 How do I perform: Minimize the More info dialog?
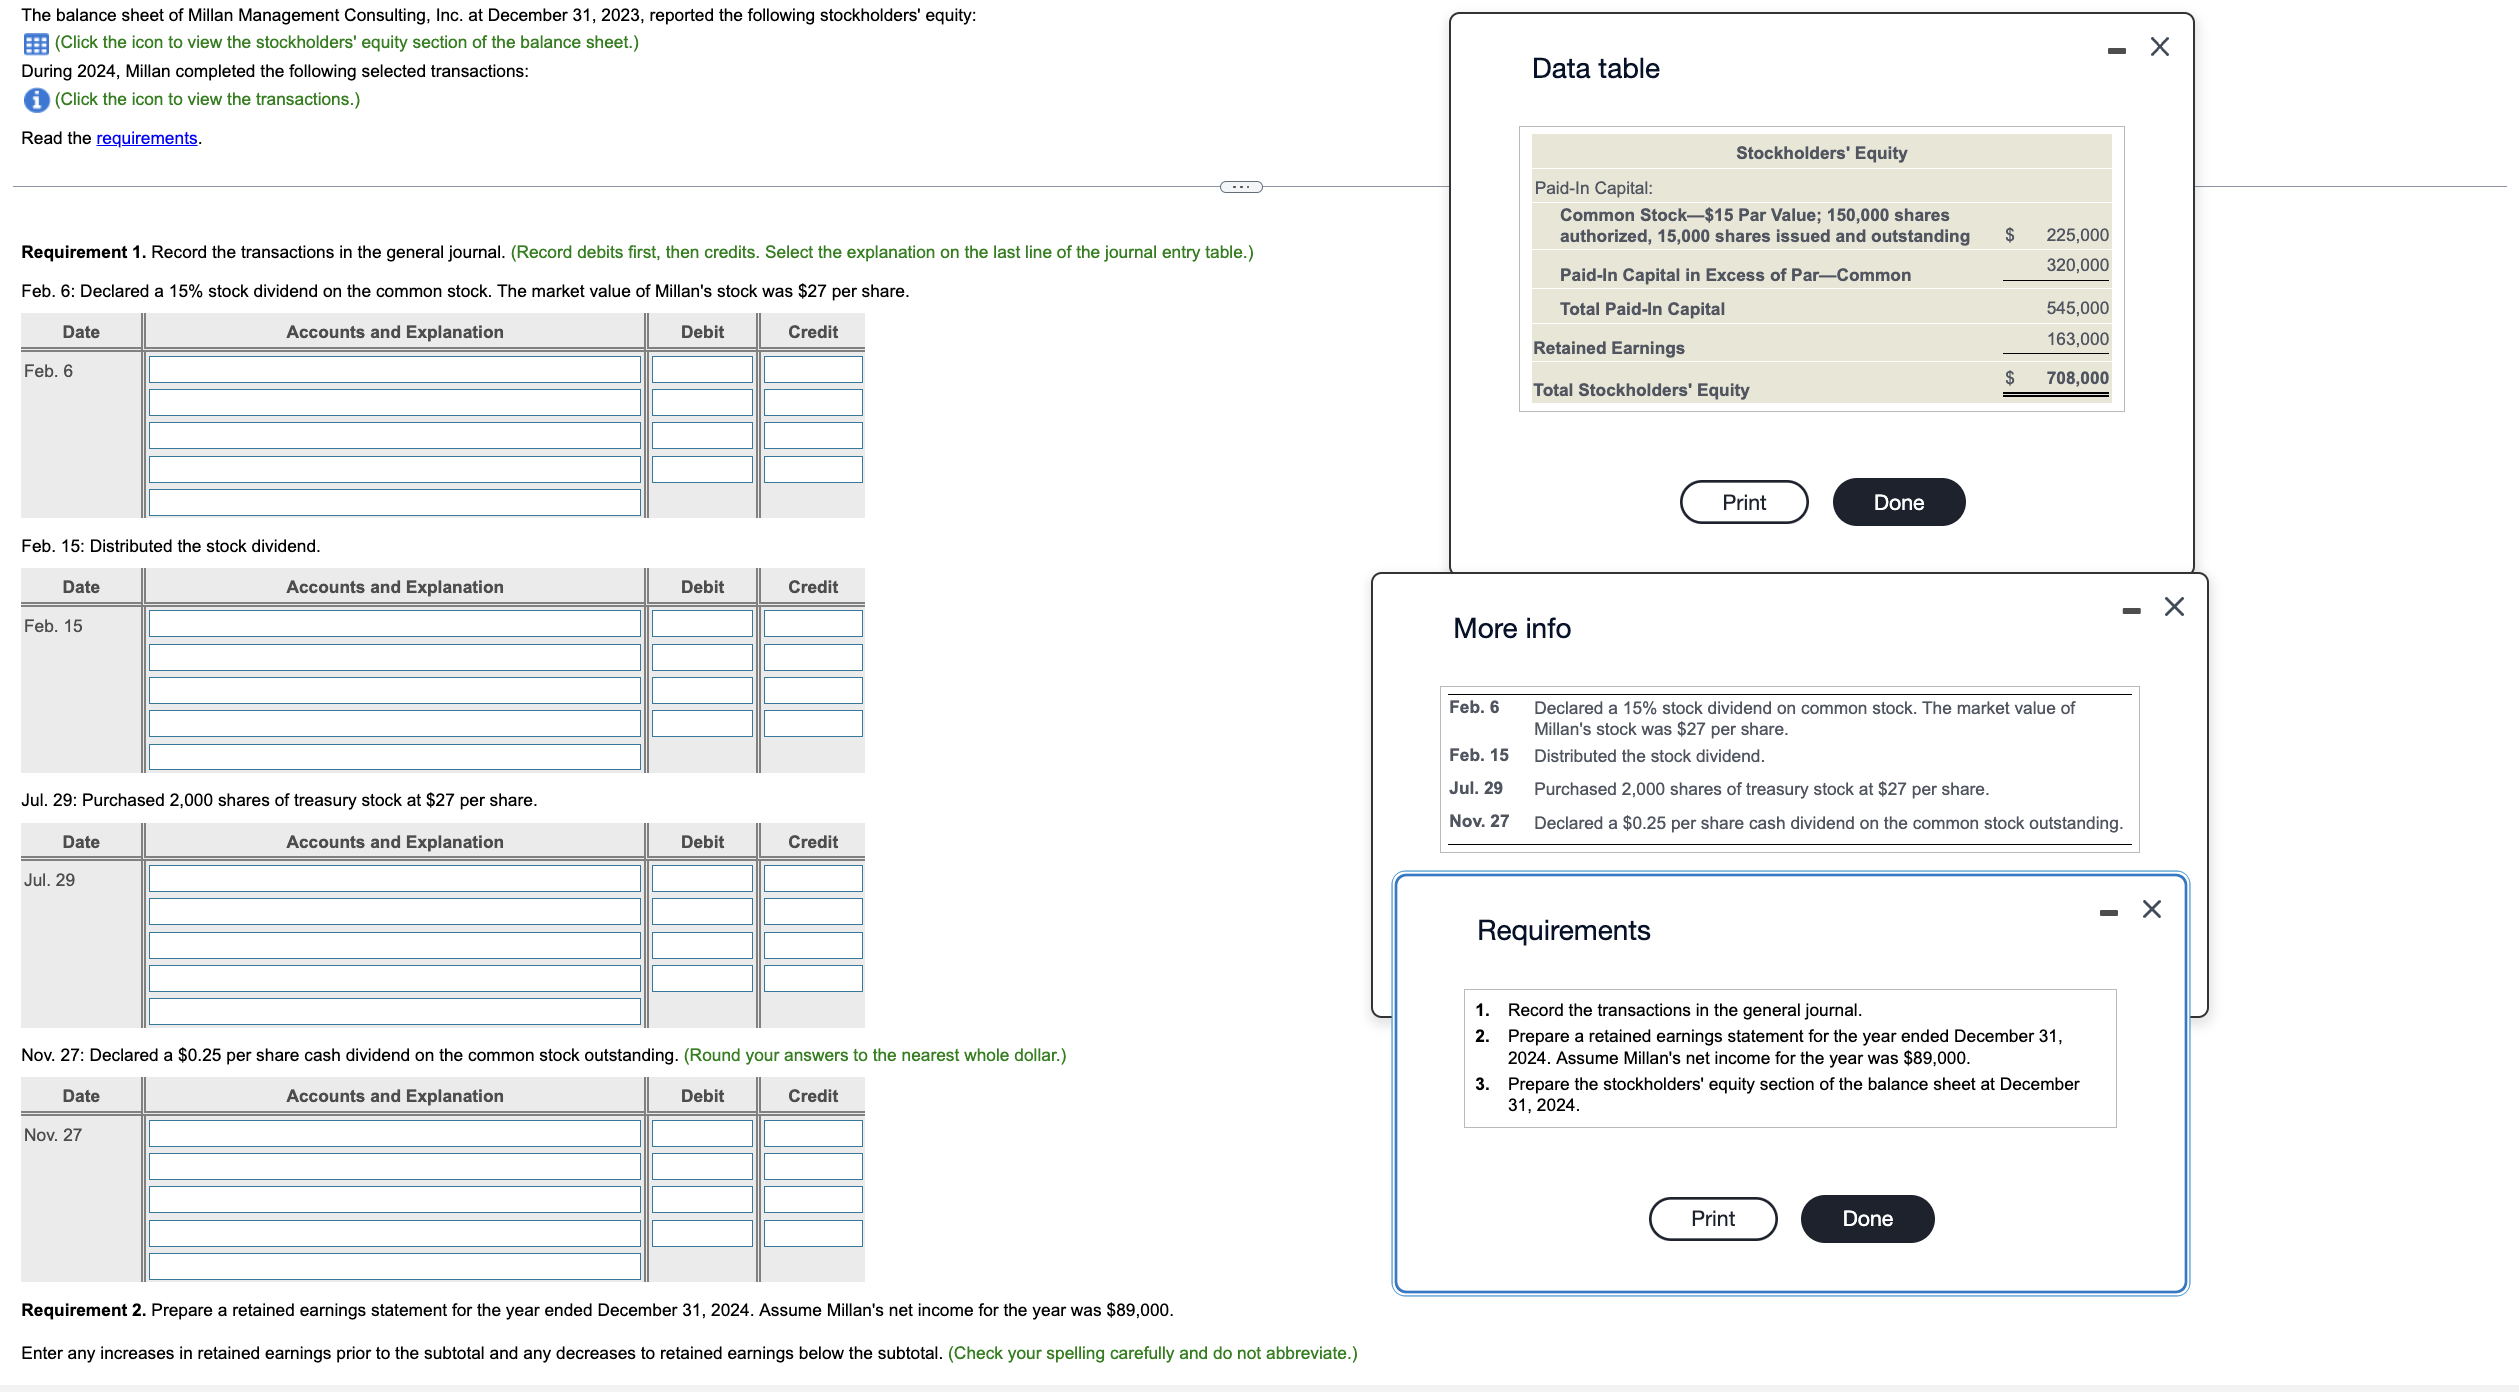[2131, 610]
